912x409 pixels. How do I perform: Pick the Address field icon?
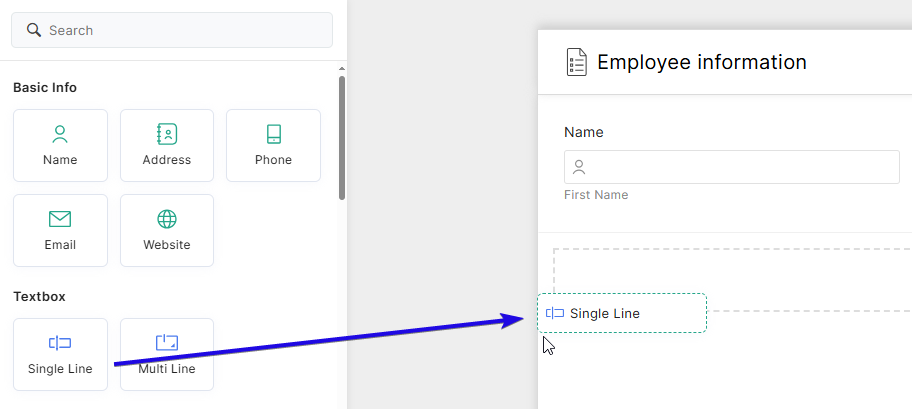pyautogui.click(x=167, y=134)
